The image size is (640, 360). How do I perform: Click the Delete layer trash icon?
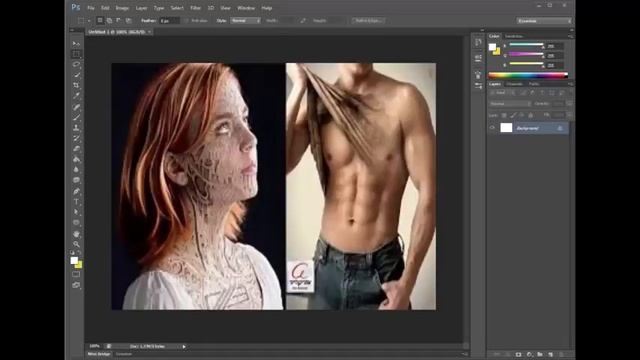561,355
